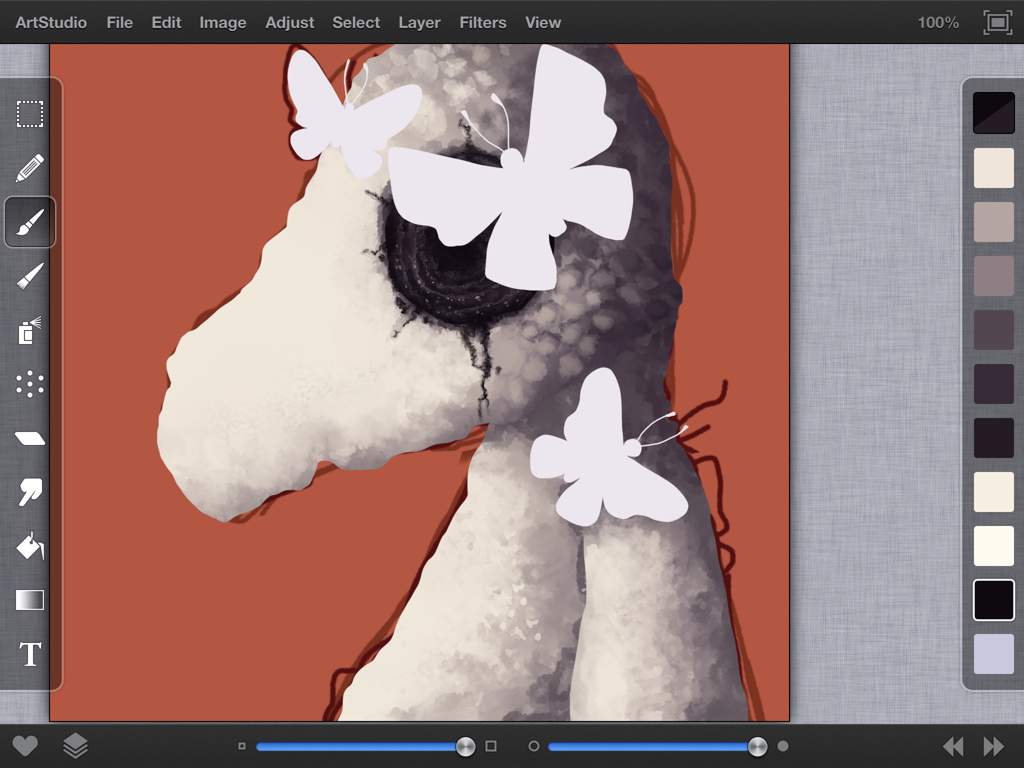Click the Undo double-arrow button
Screen dimensions: 1024x768
pos(953,746)
